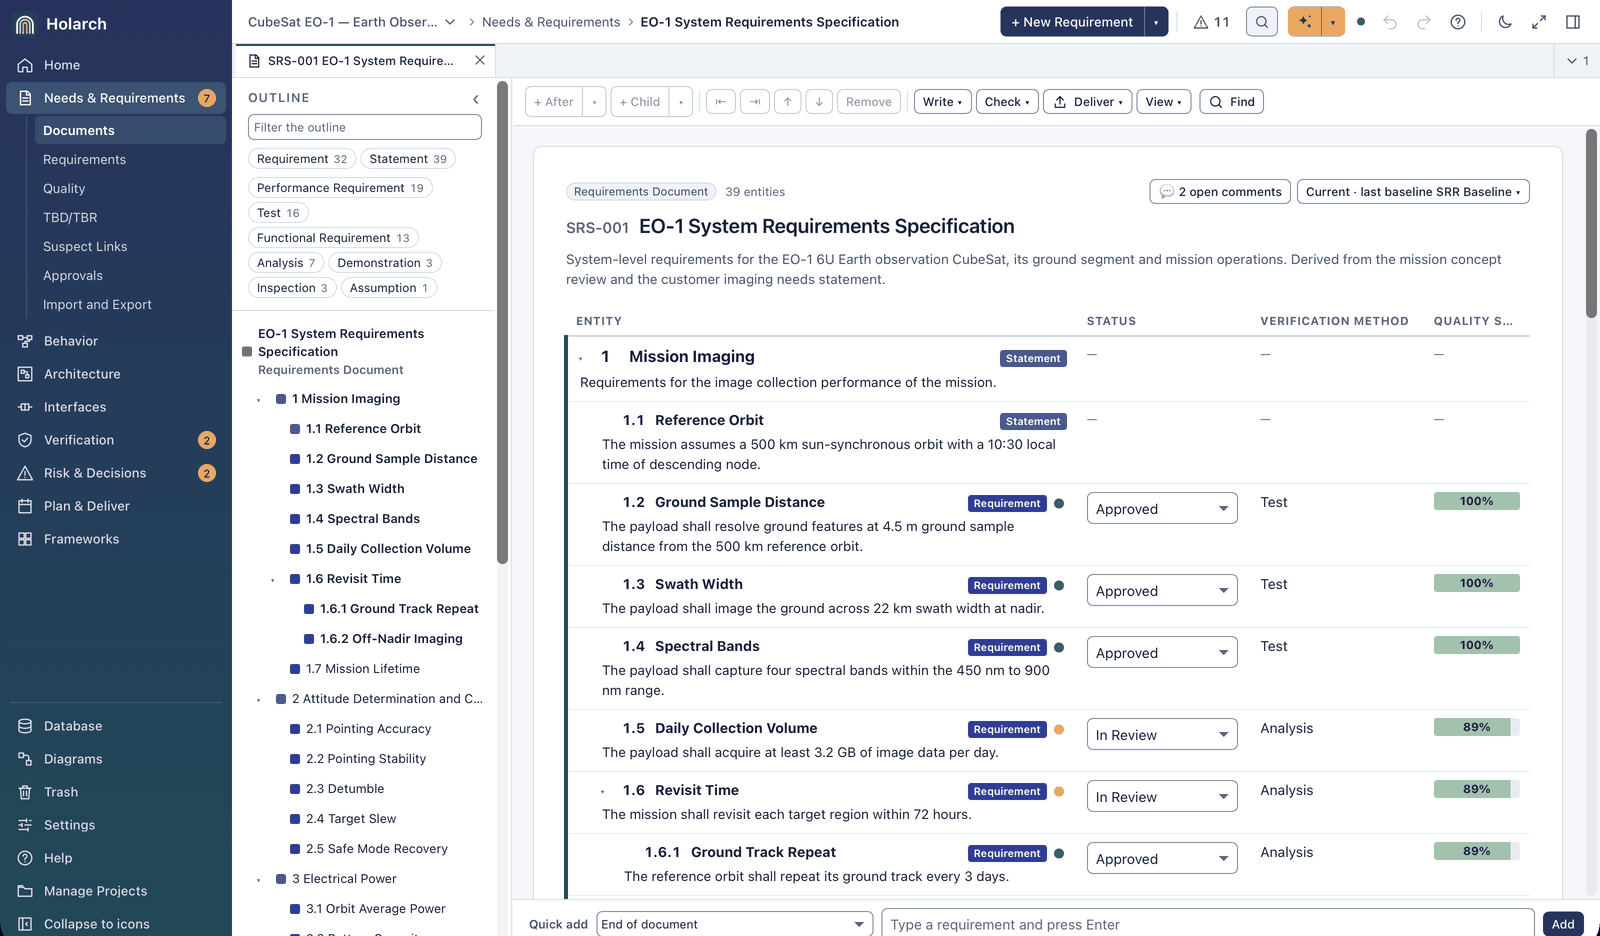Click the move up arrow icon
The width and height of the screenshot is (1600, 936).
(788, 102)
